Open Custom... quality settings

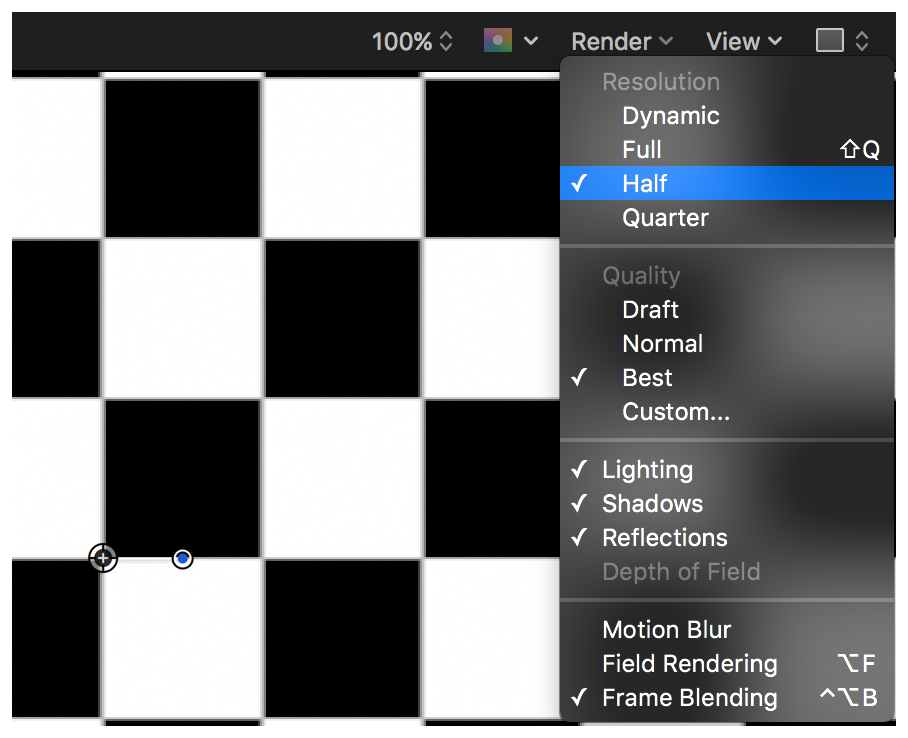[x=676, y=412]
